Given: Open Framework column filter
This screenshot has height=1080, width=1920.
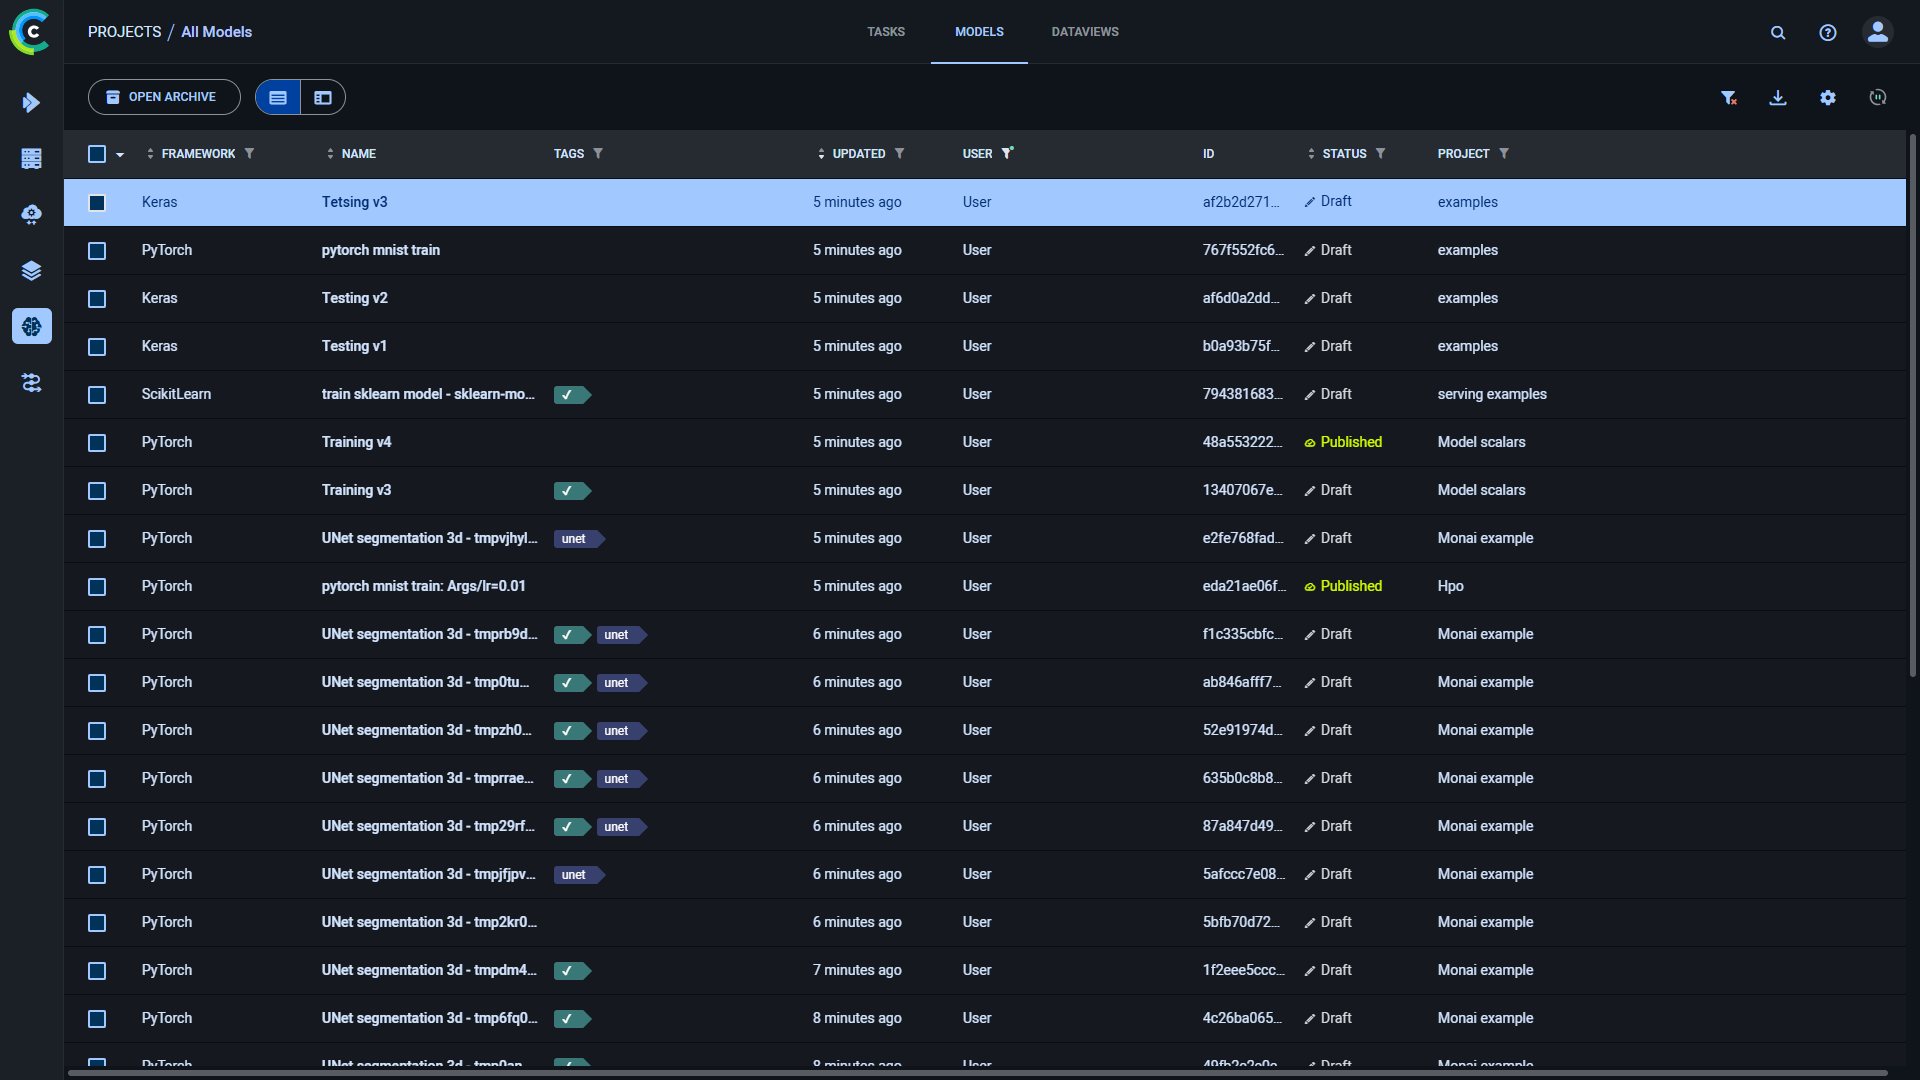Looking at the screenshot, I should point(250,154).
